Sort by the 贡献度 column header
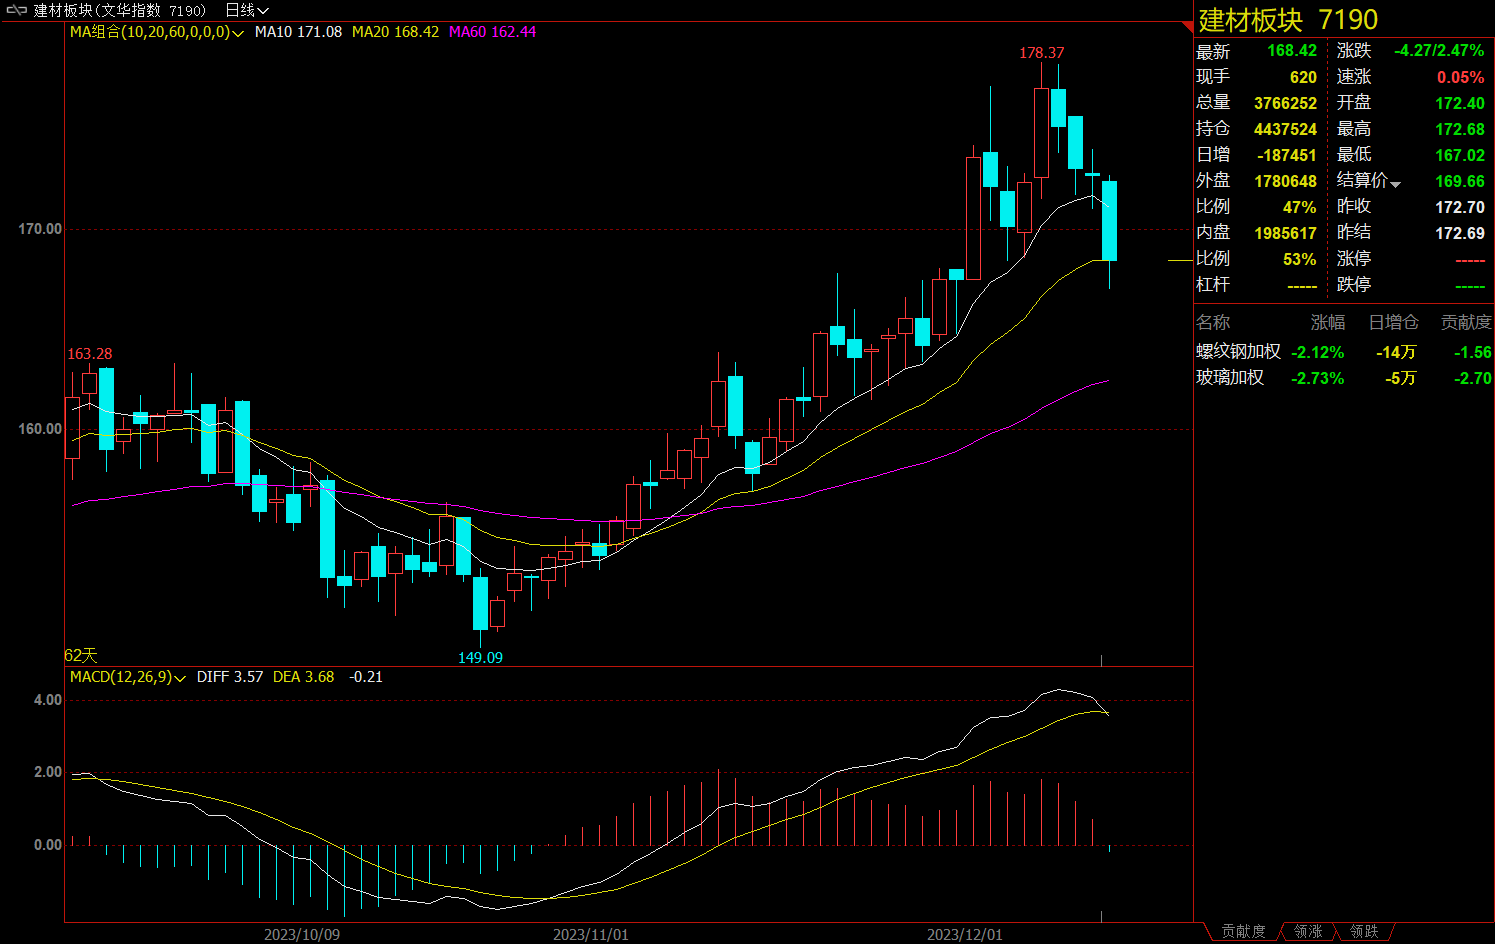1495x944 pixels. [1466, 322]
